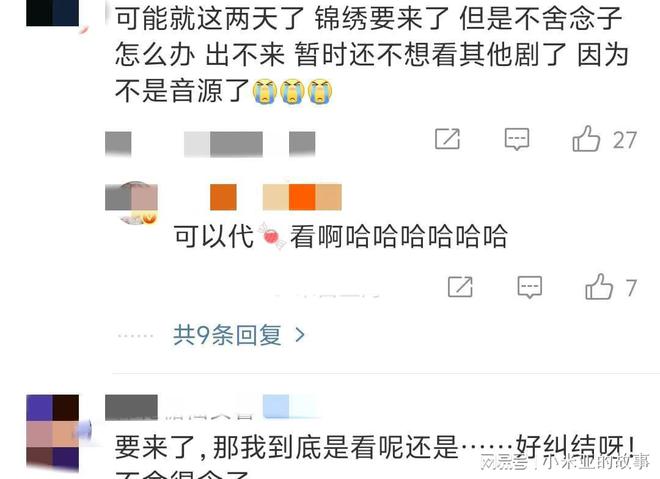Screen dimensions: 660x479
Task: Share the 可以代看 reply
Action: point(460,287)
